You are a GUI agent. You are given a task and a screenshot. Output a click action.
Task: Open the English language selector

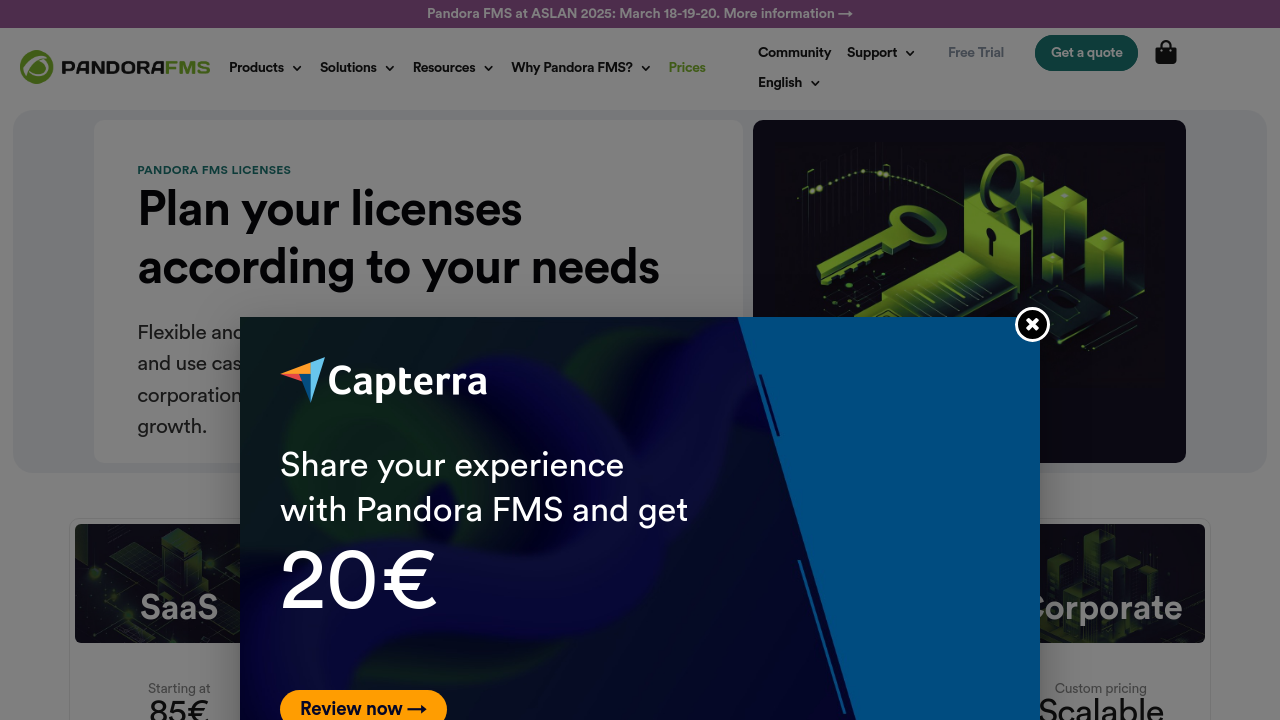pyautogui.click(x=789, y=83)
